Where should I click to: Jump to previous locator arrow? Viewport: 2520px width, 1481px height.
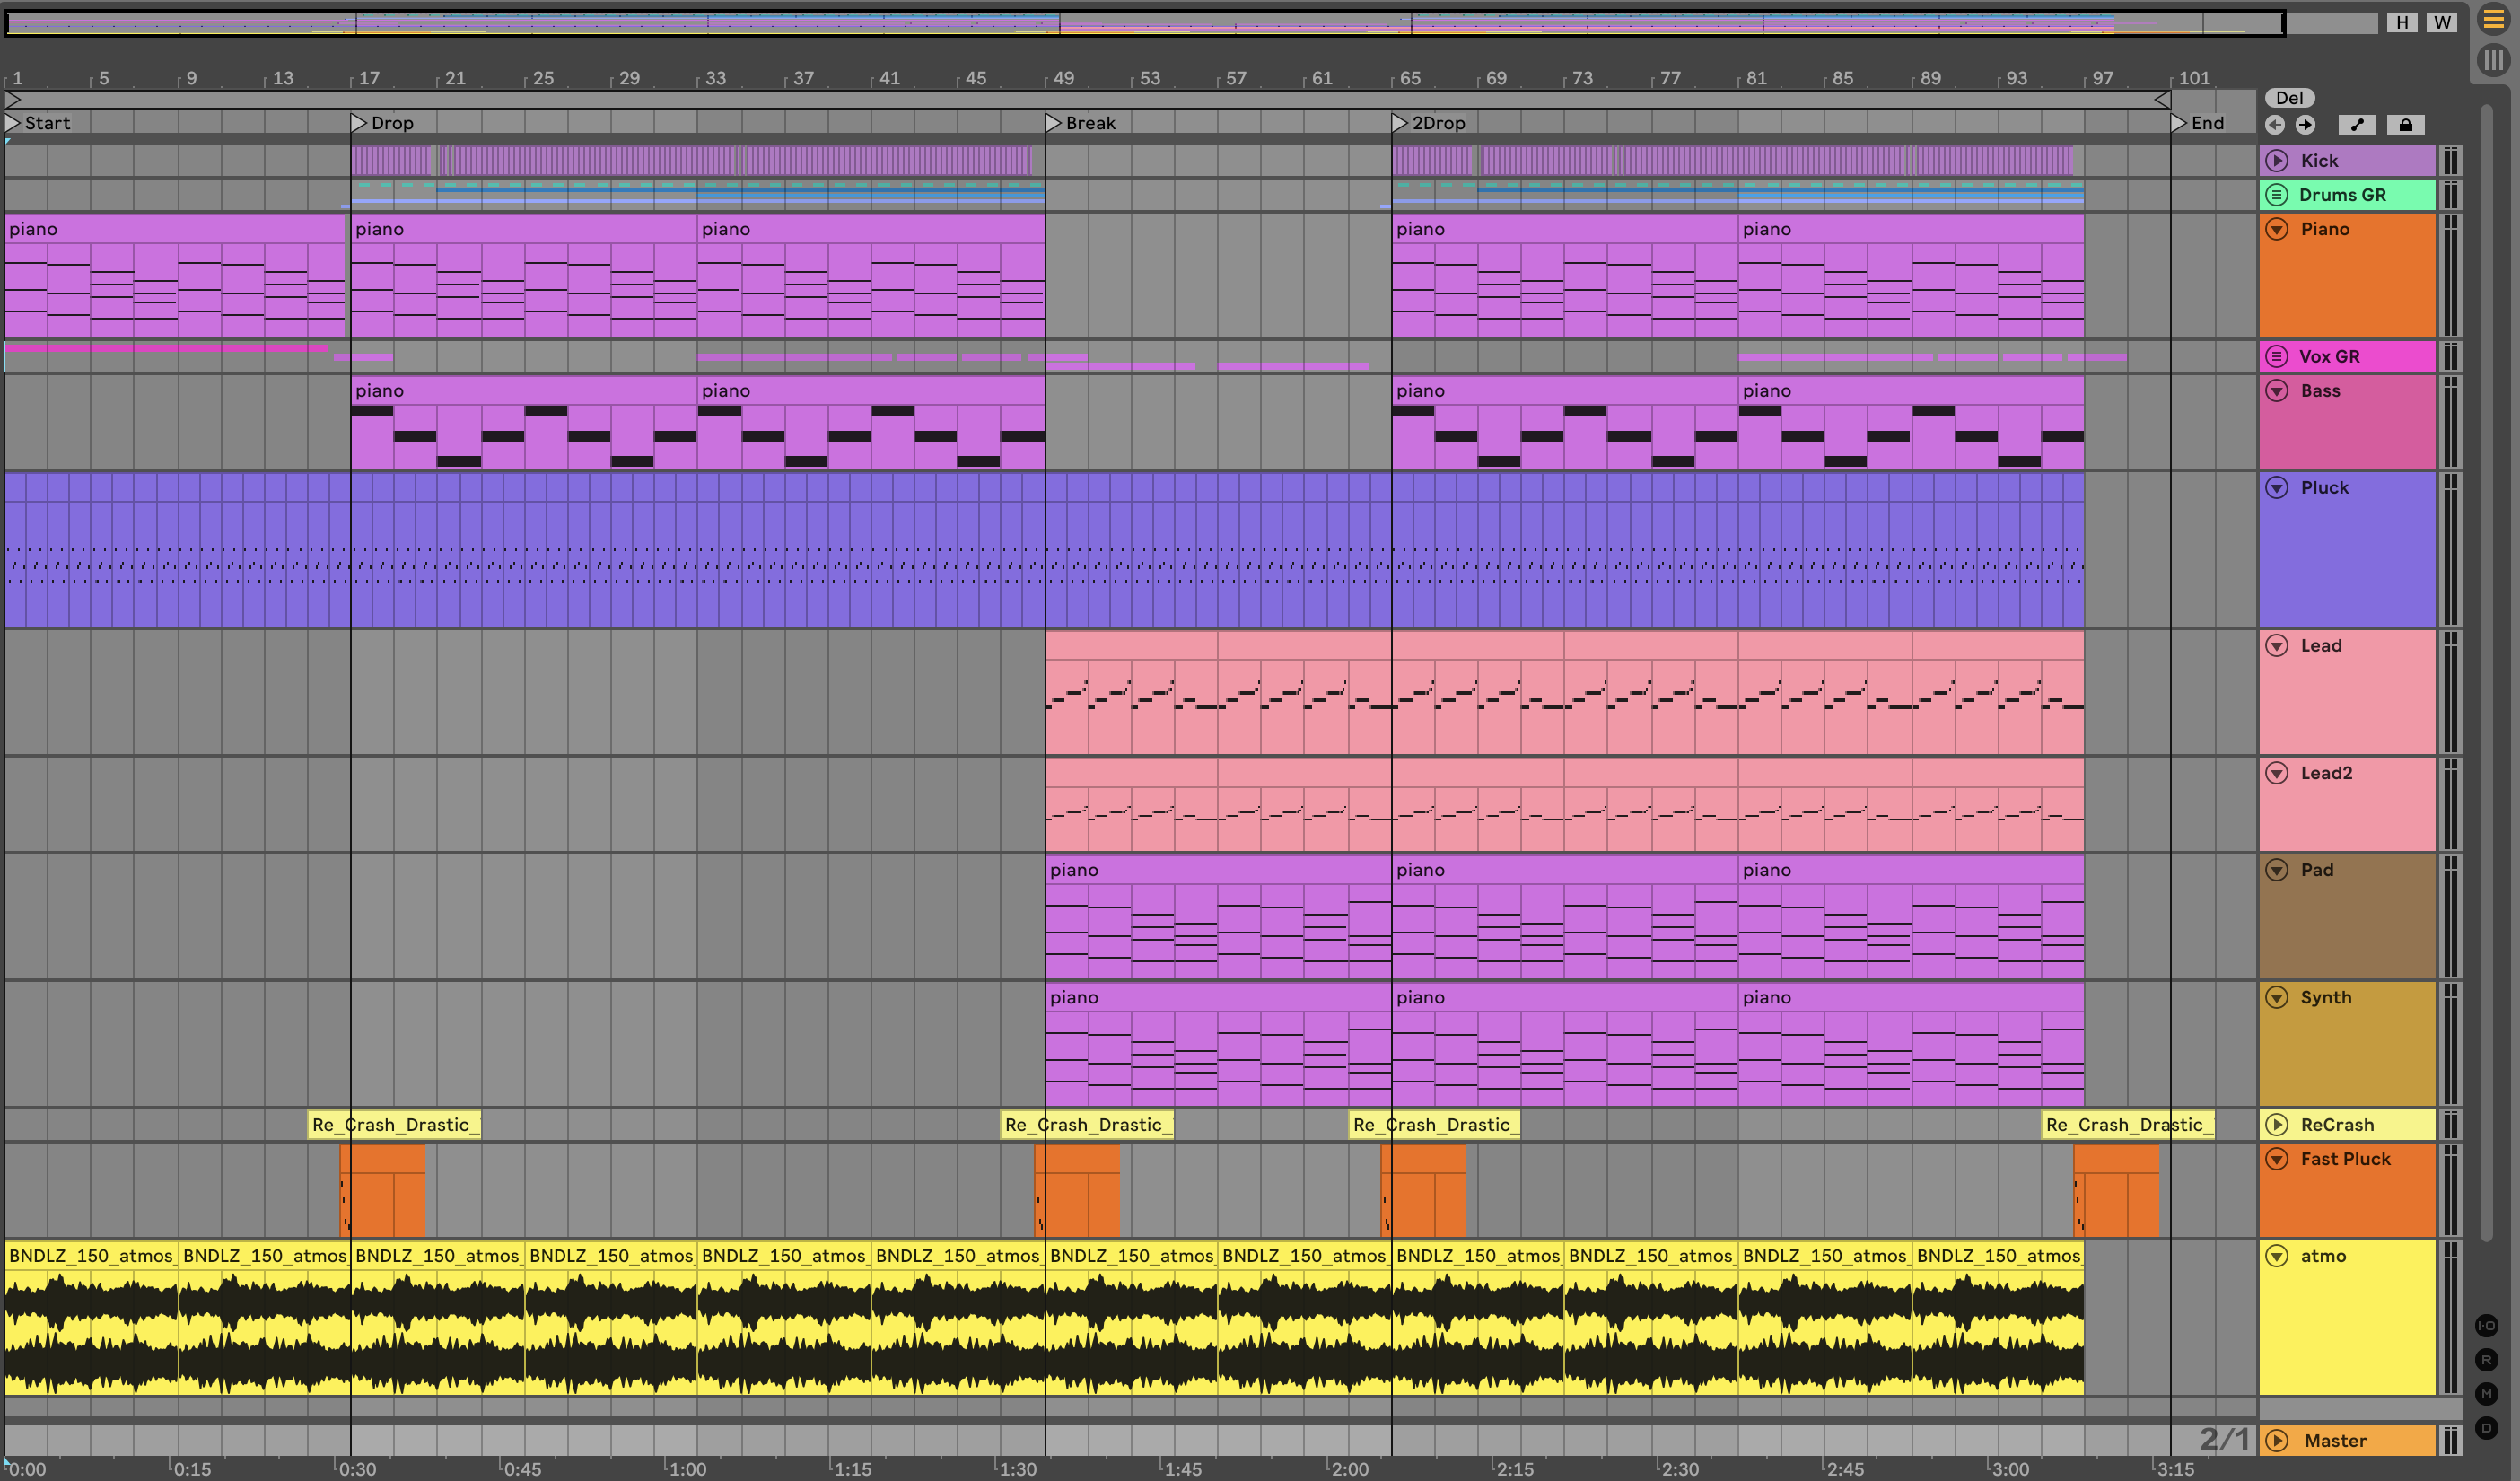[x=2275, y=125]
